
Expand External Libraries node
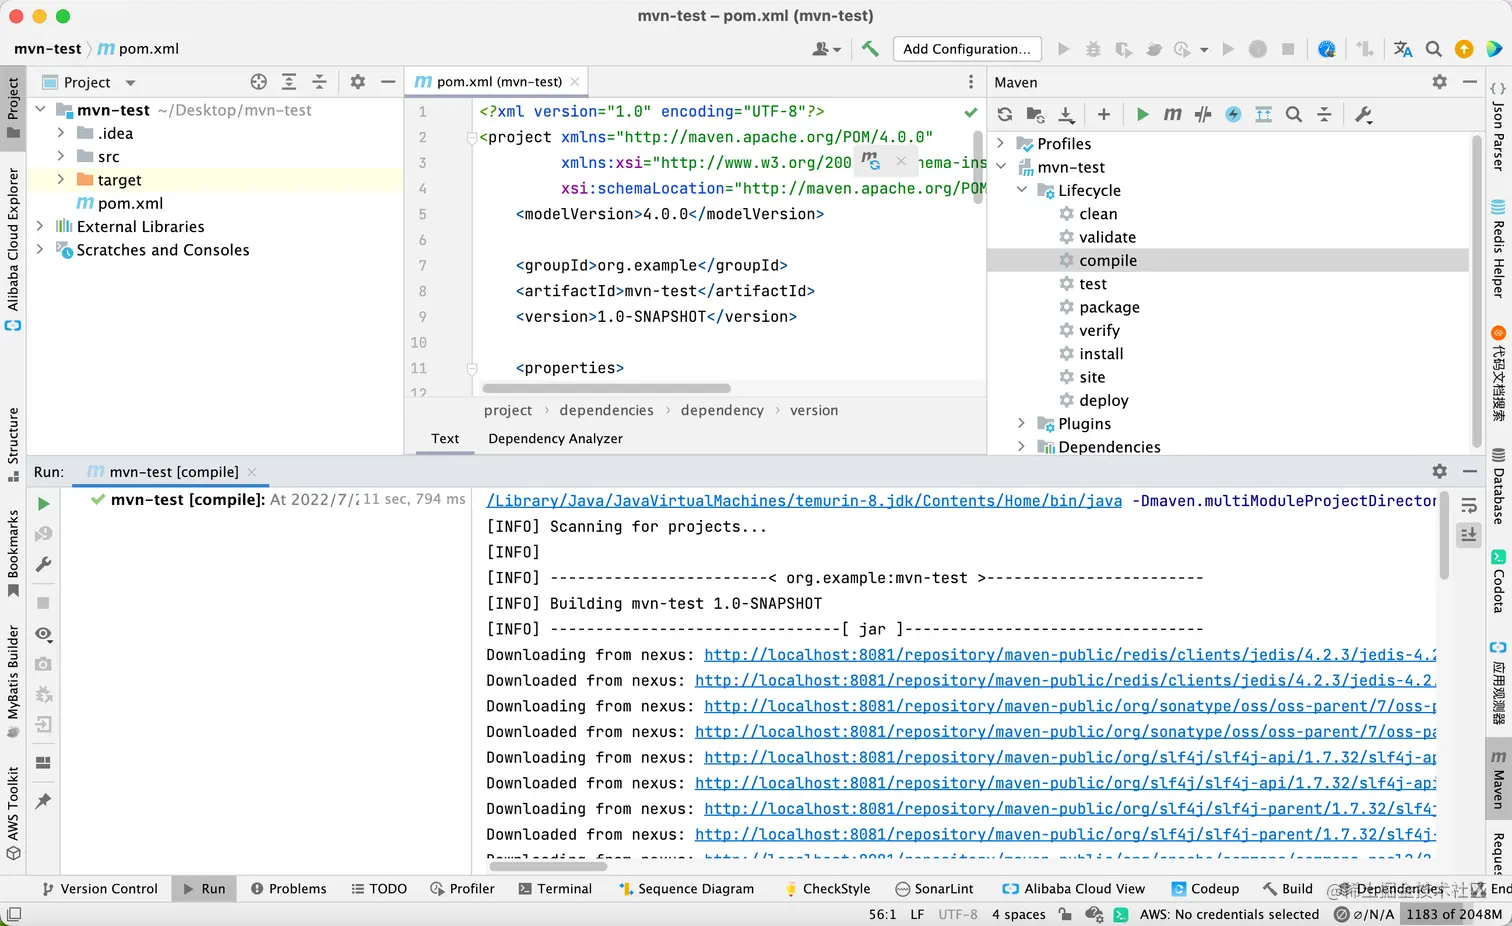(x=40, y=227)
